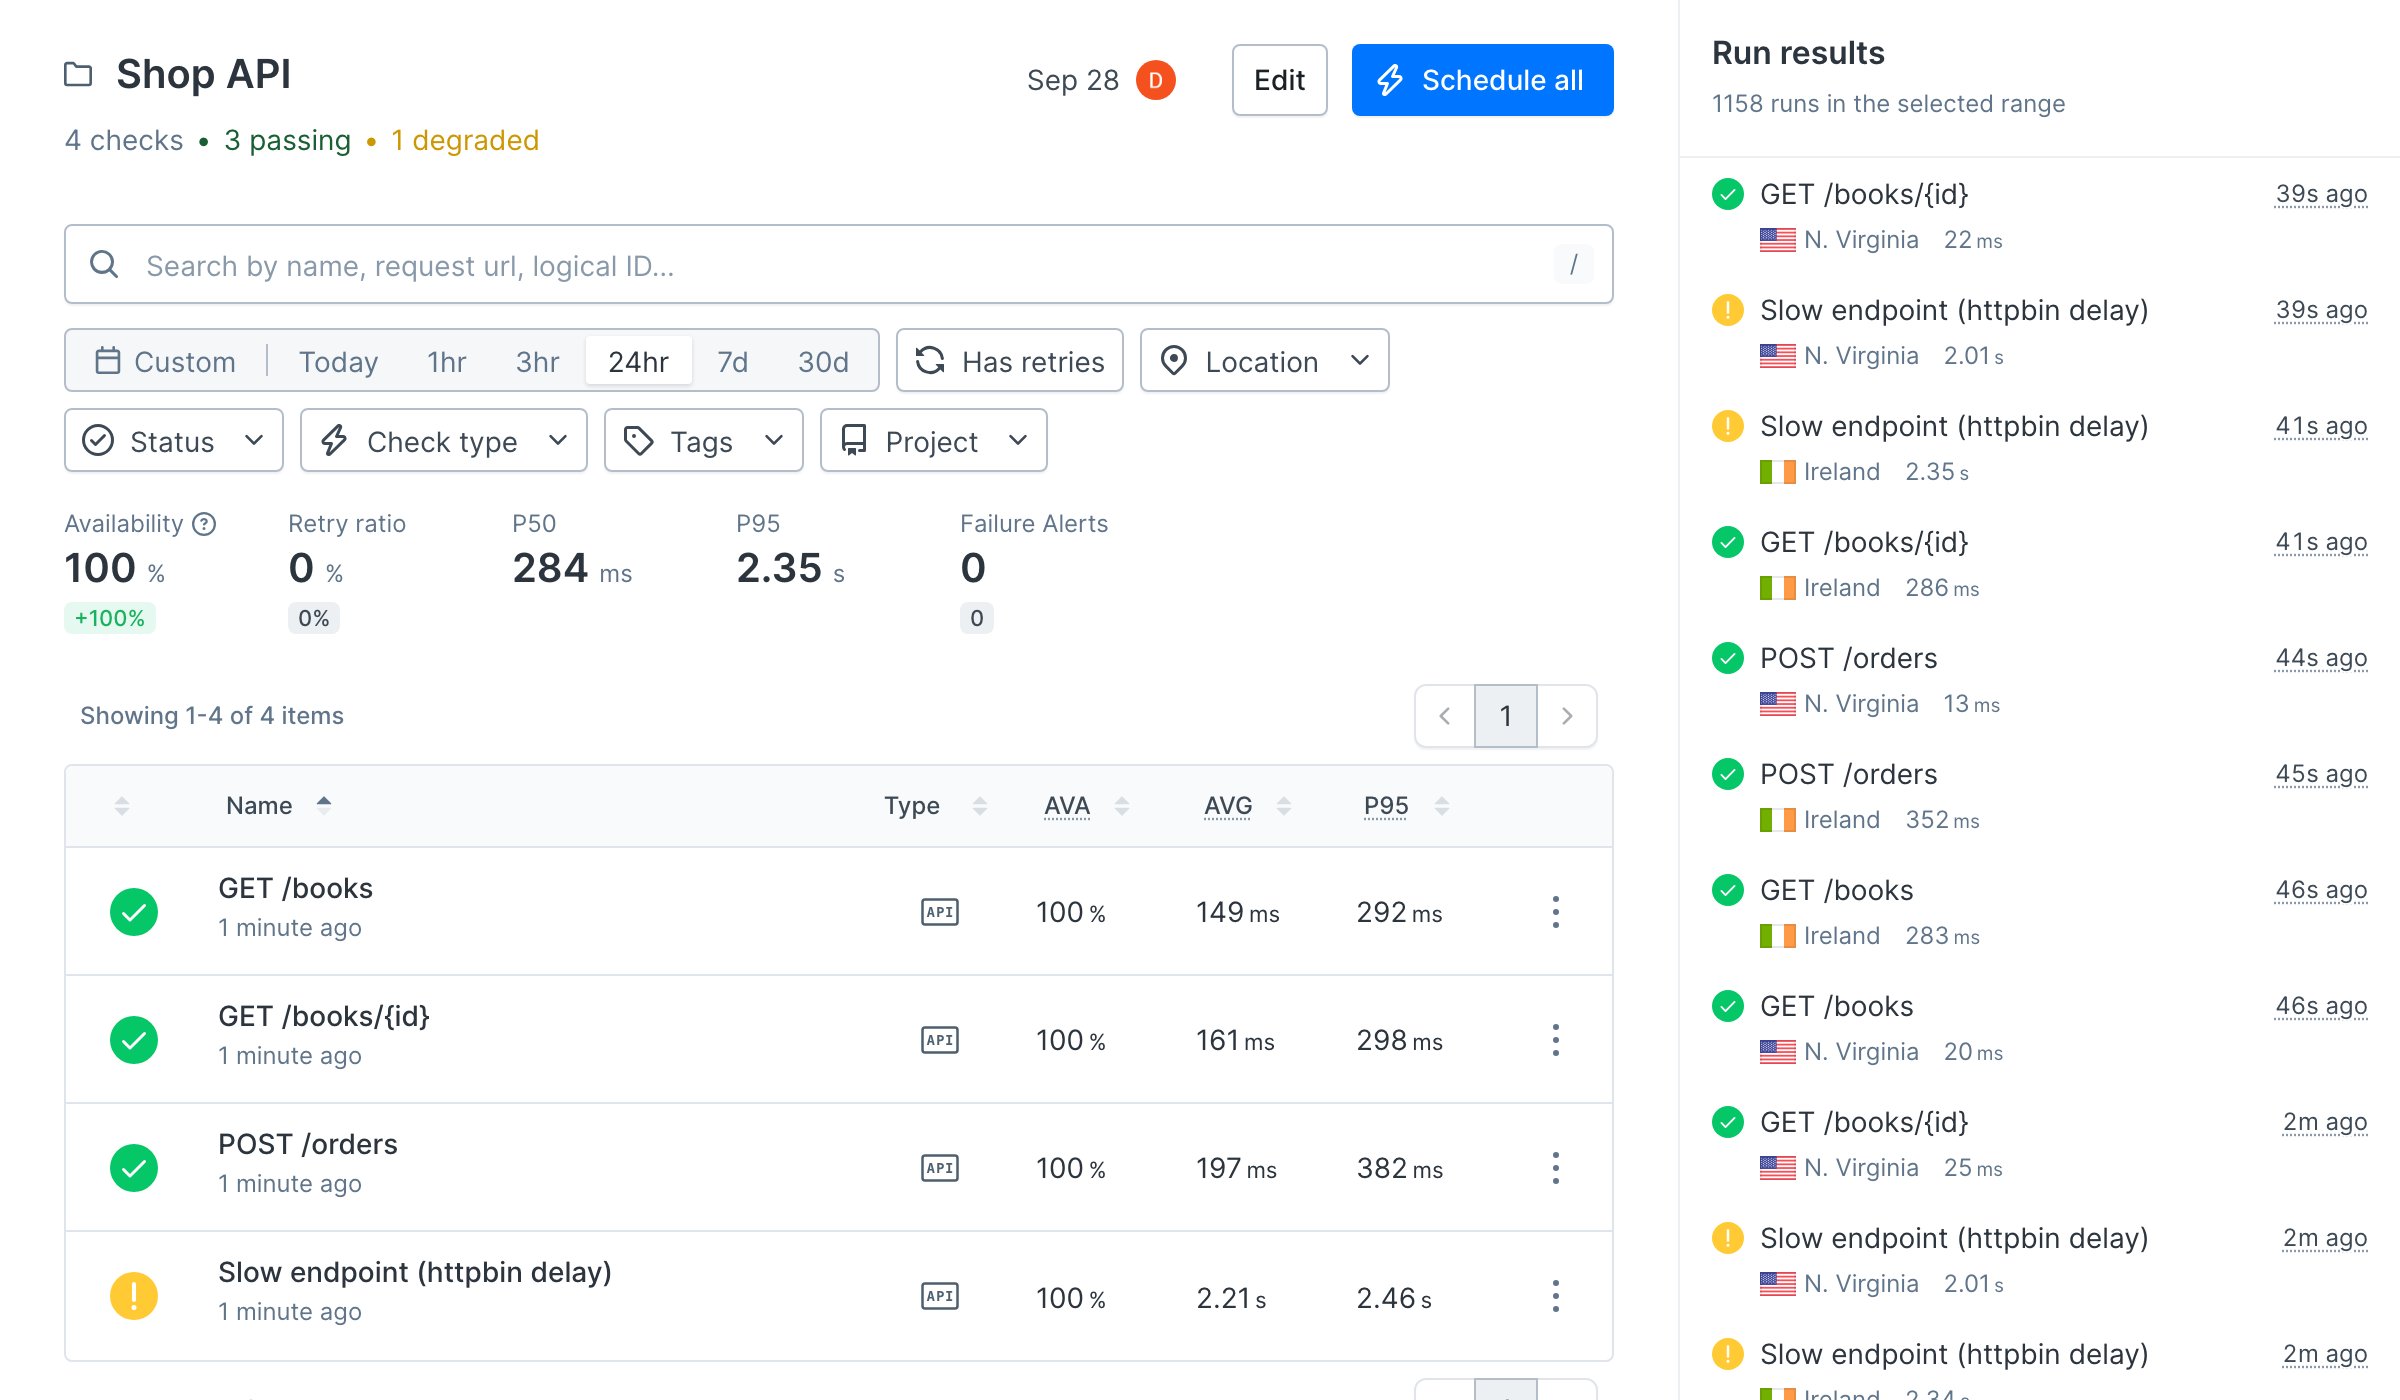Select the 24hr time range
2400x1400 pixels.
coord(638,361)
